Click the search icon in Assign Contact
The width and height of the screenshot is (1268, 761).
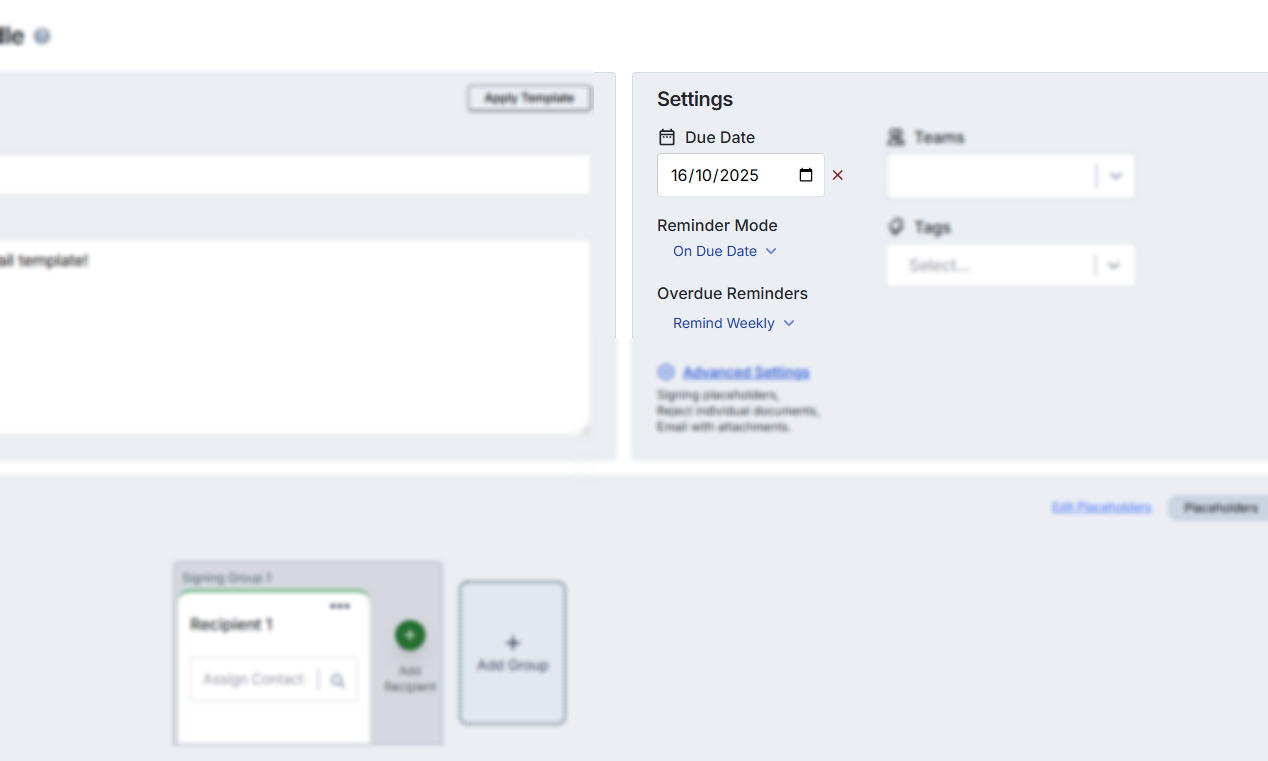(338, 680)
